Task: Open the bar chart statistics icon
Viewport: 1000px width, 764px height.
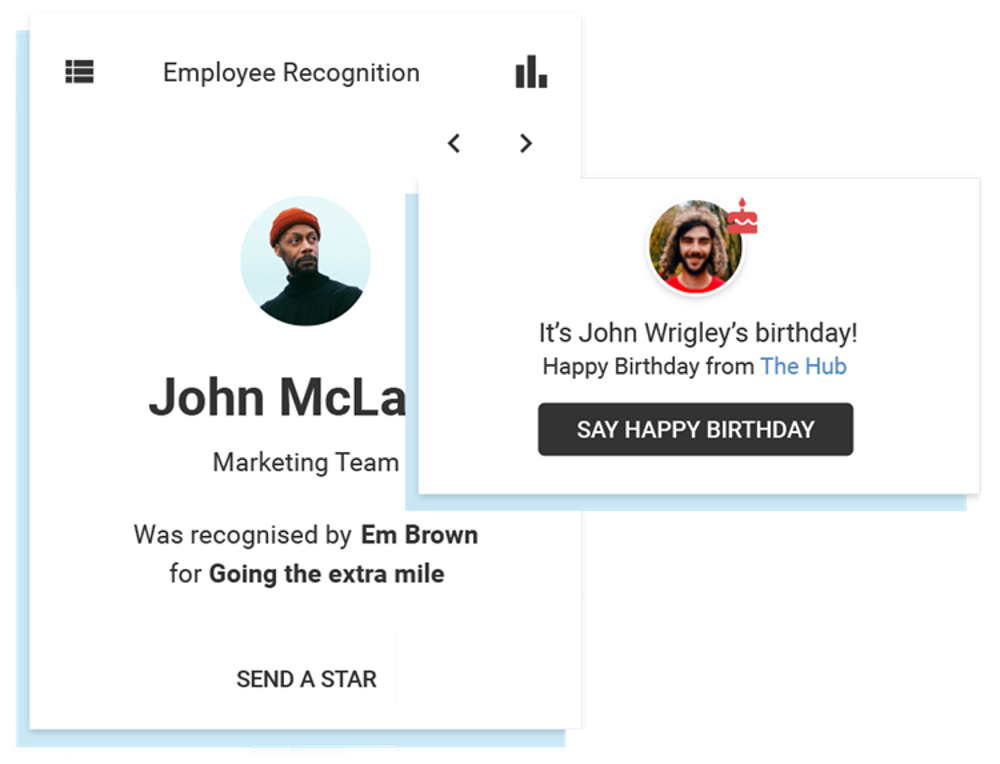Action: point(531,71)
